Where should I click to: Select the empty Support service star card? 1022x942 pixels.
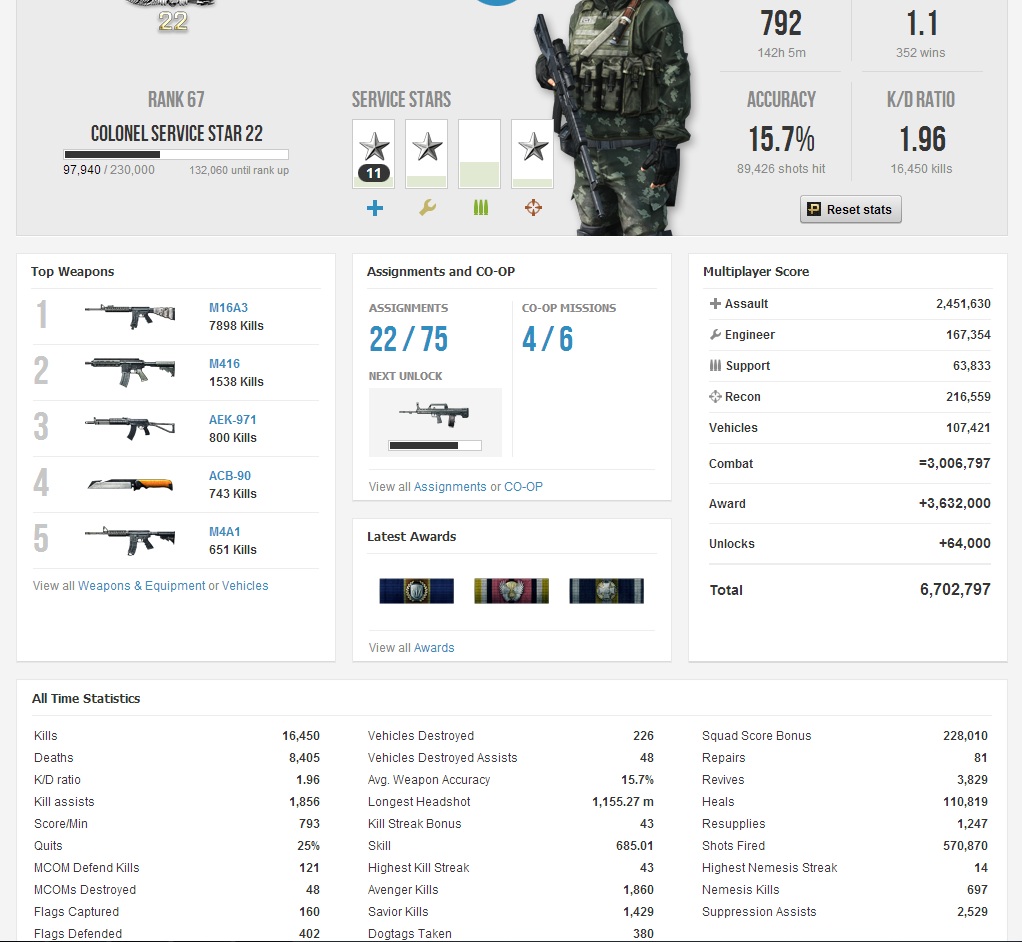(x=480, y=154)
